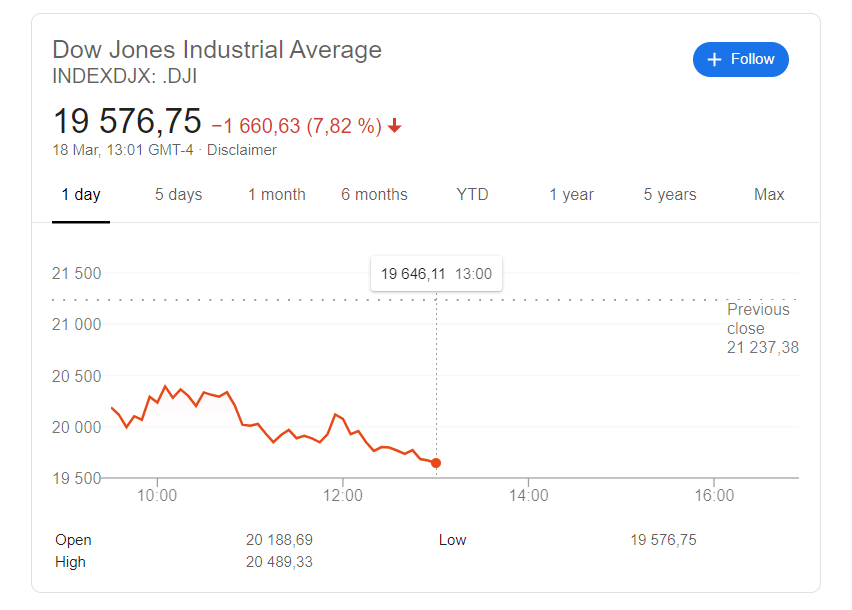
Task: Select the YTD tab
Action: [x=472, y=195]
